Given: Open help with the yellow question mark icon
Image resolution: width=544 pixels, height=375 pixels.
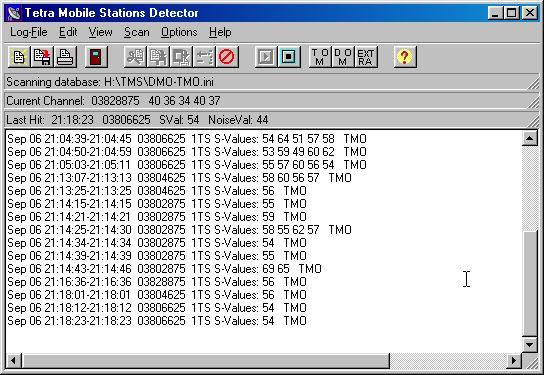Looking at the screenshot, I should (405, 57).
